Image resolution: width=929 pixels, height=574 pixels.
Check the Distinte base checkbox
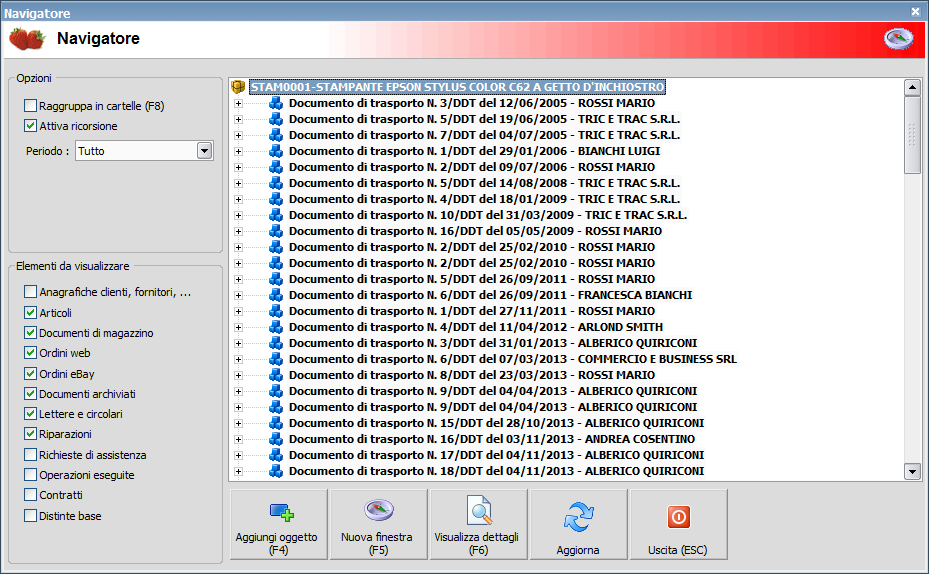click(x=30, y=516)
